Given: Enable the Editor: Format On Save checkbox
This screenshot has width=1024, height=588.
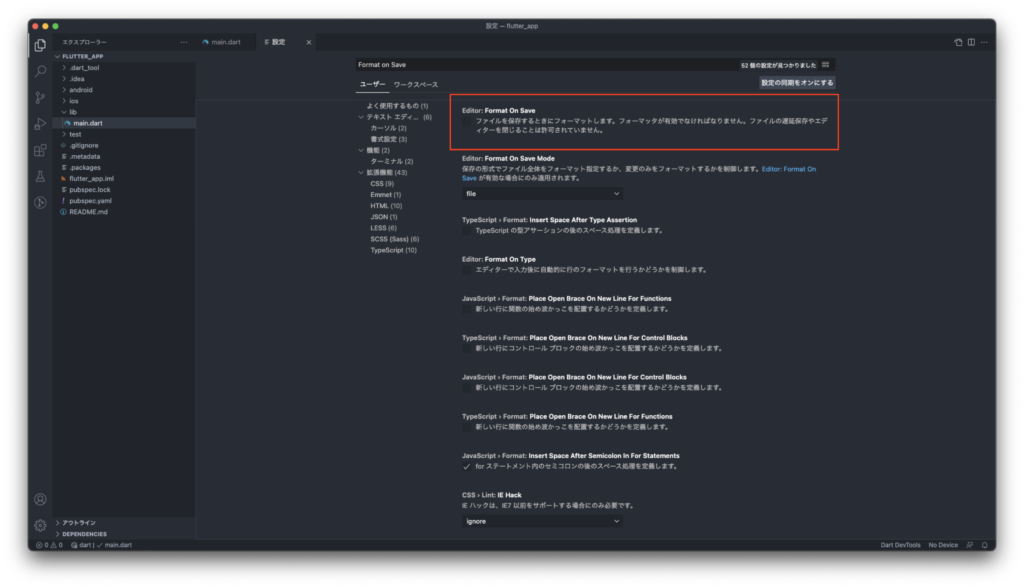Looking at the screenshot, I should click(x=466, y=119).
